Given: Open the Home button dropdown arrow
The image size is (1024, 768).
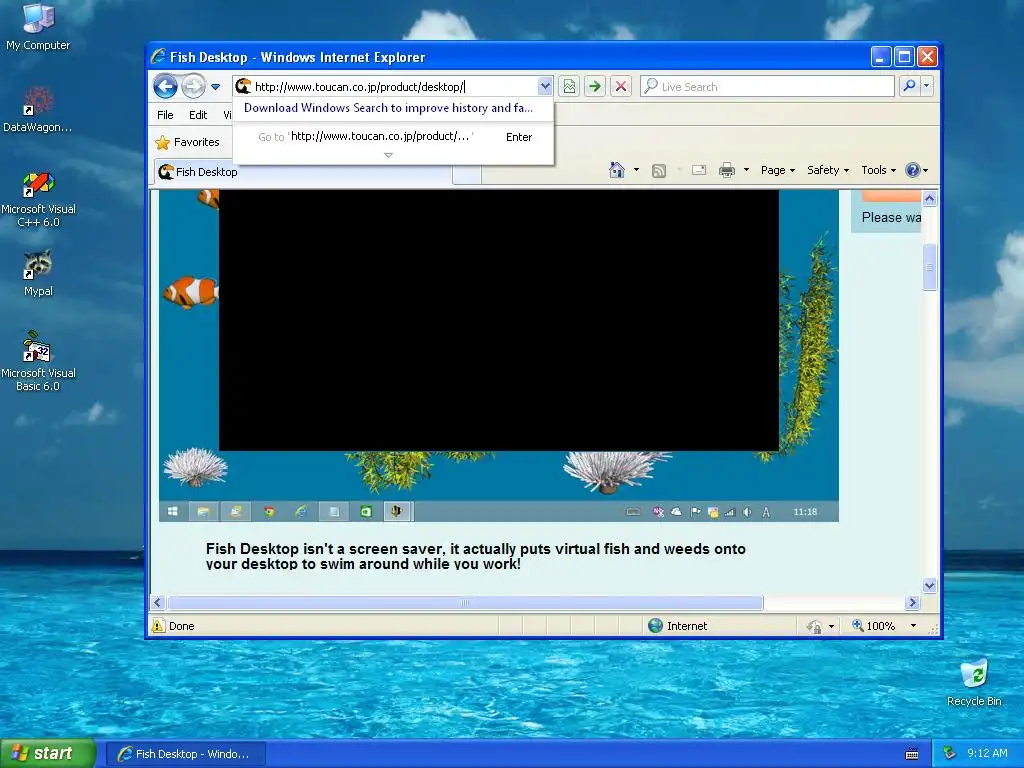Looking at the screenshot, I should coord(636,170).
